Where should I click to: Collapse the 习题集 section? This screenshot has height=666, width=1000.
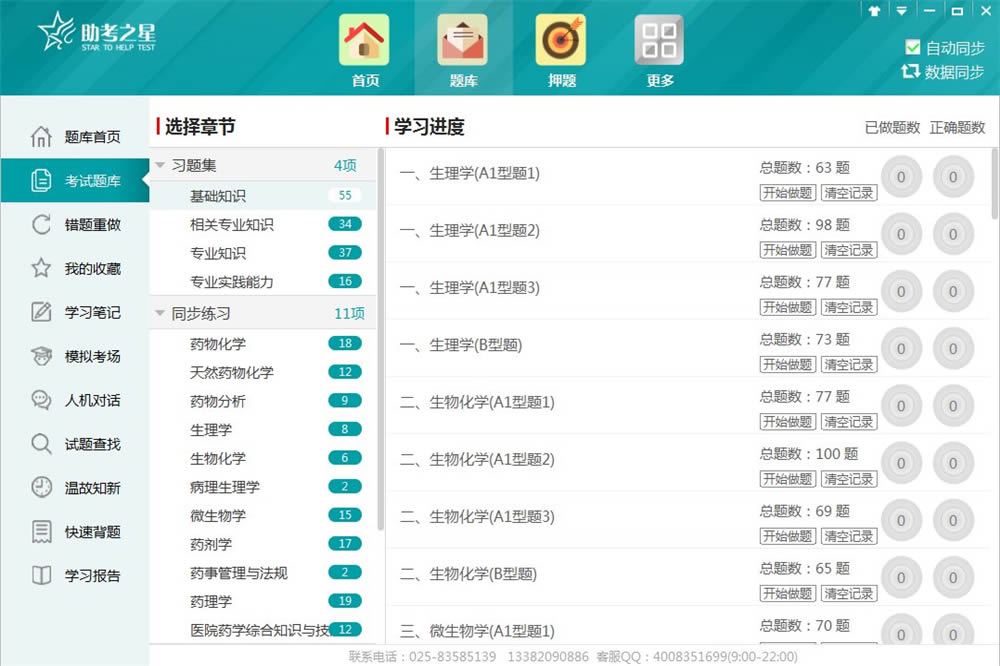pyautogui.click(x=161, y=165)
